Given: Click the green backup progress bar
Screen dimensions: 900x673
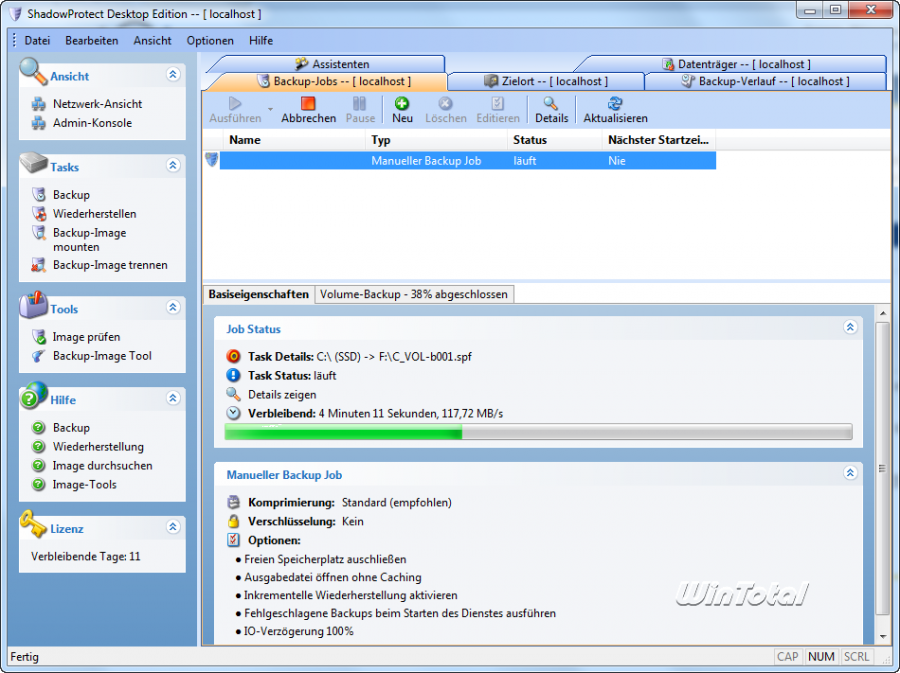Looking at the screenshot, I should tap(538, 431).
